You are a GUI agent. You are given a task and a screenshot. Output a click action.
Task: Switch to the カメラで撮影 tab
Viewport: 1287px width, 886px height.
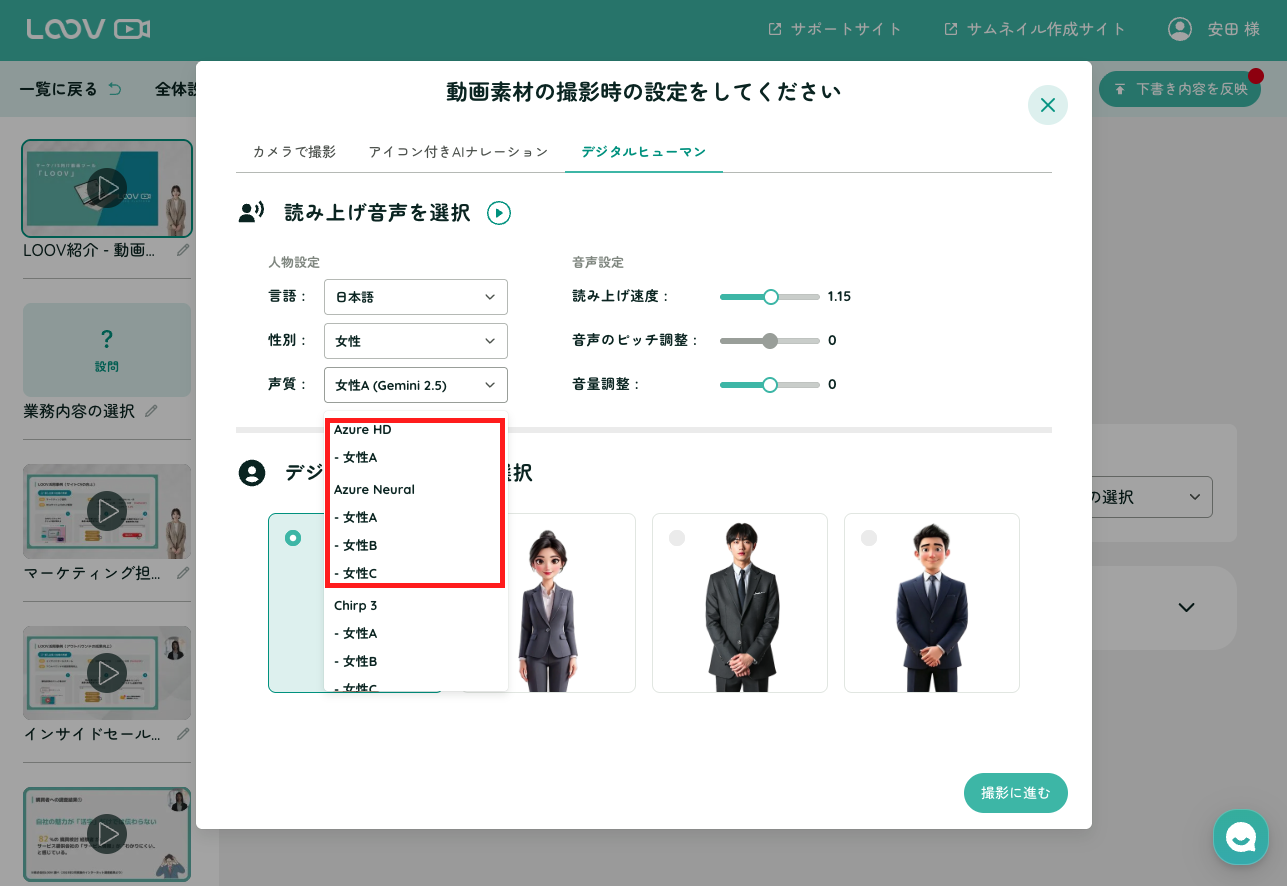click(294, 152)
